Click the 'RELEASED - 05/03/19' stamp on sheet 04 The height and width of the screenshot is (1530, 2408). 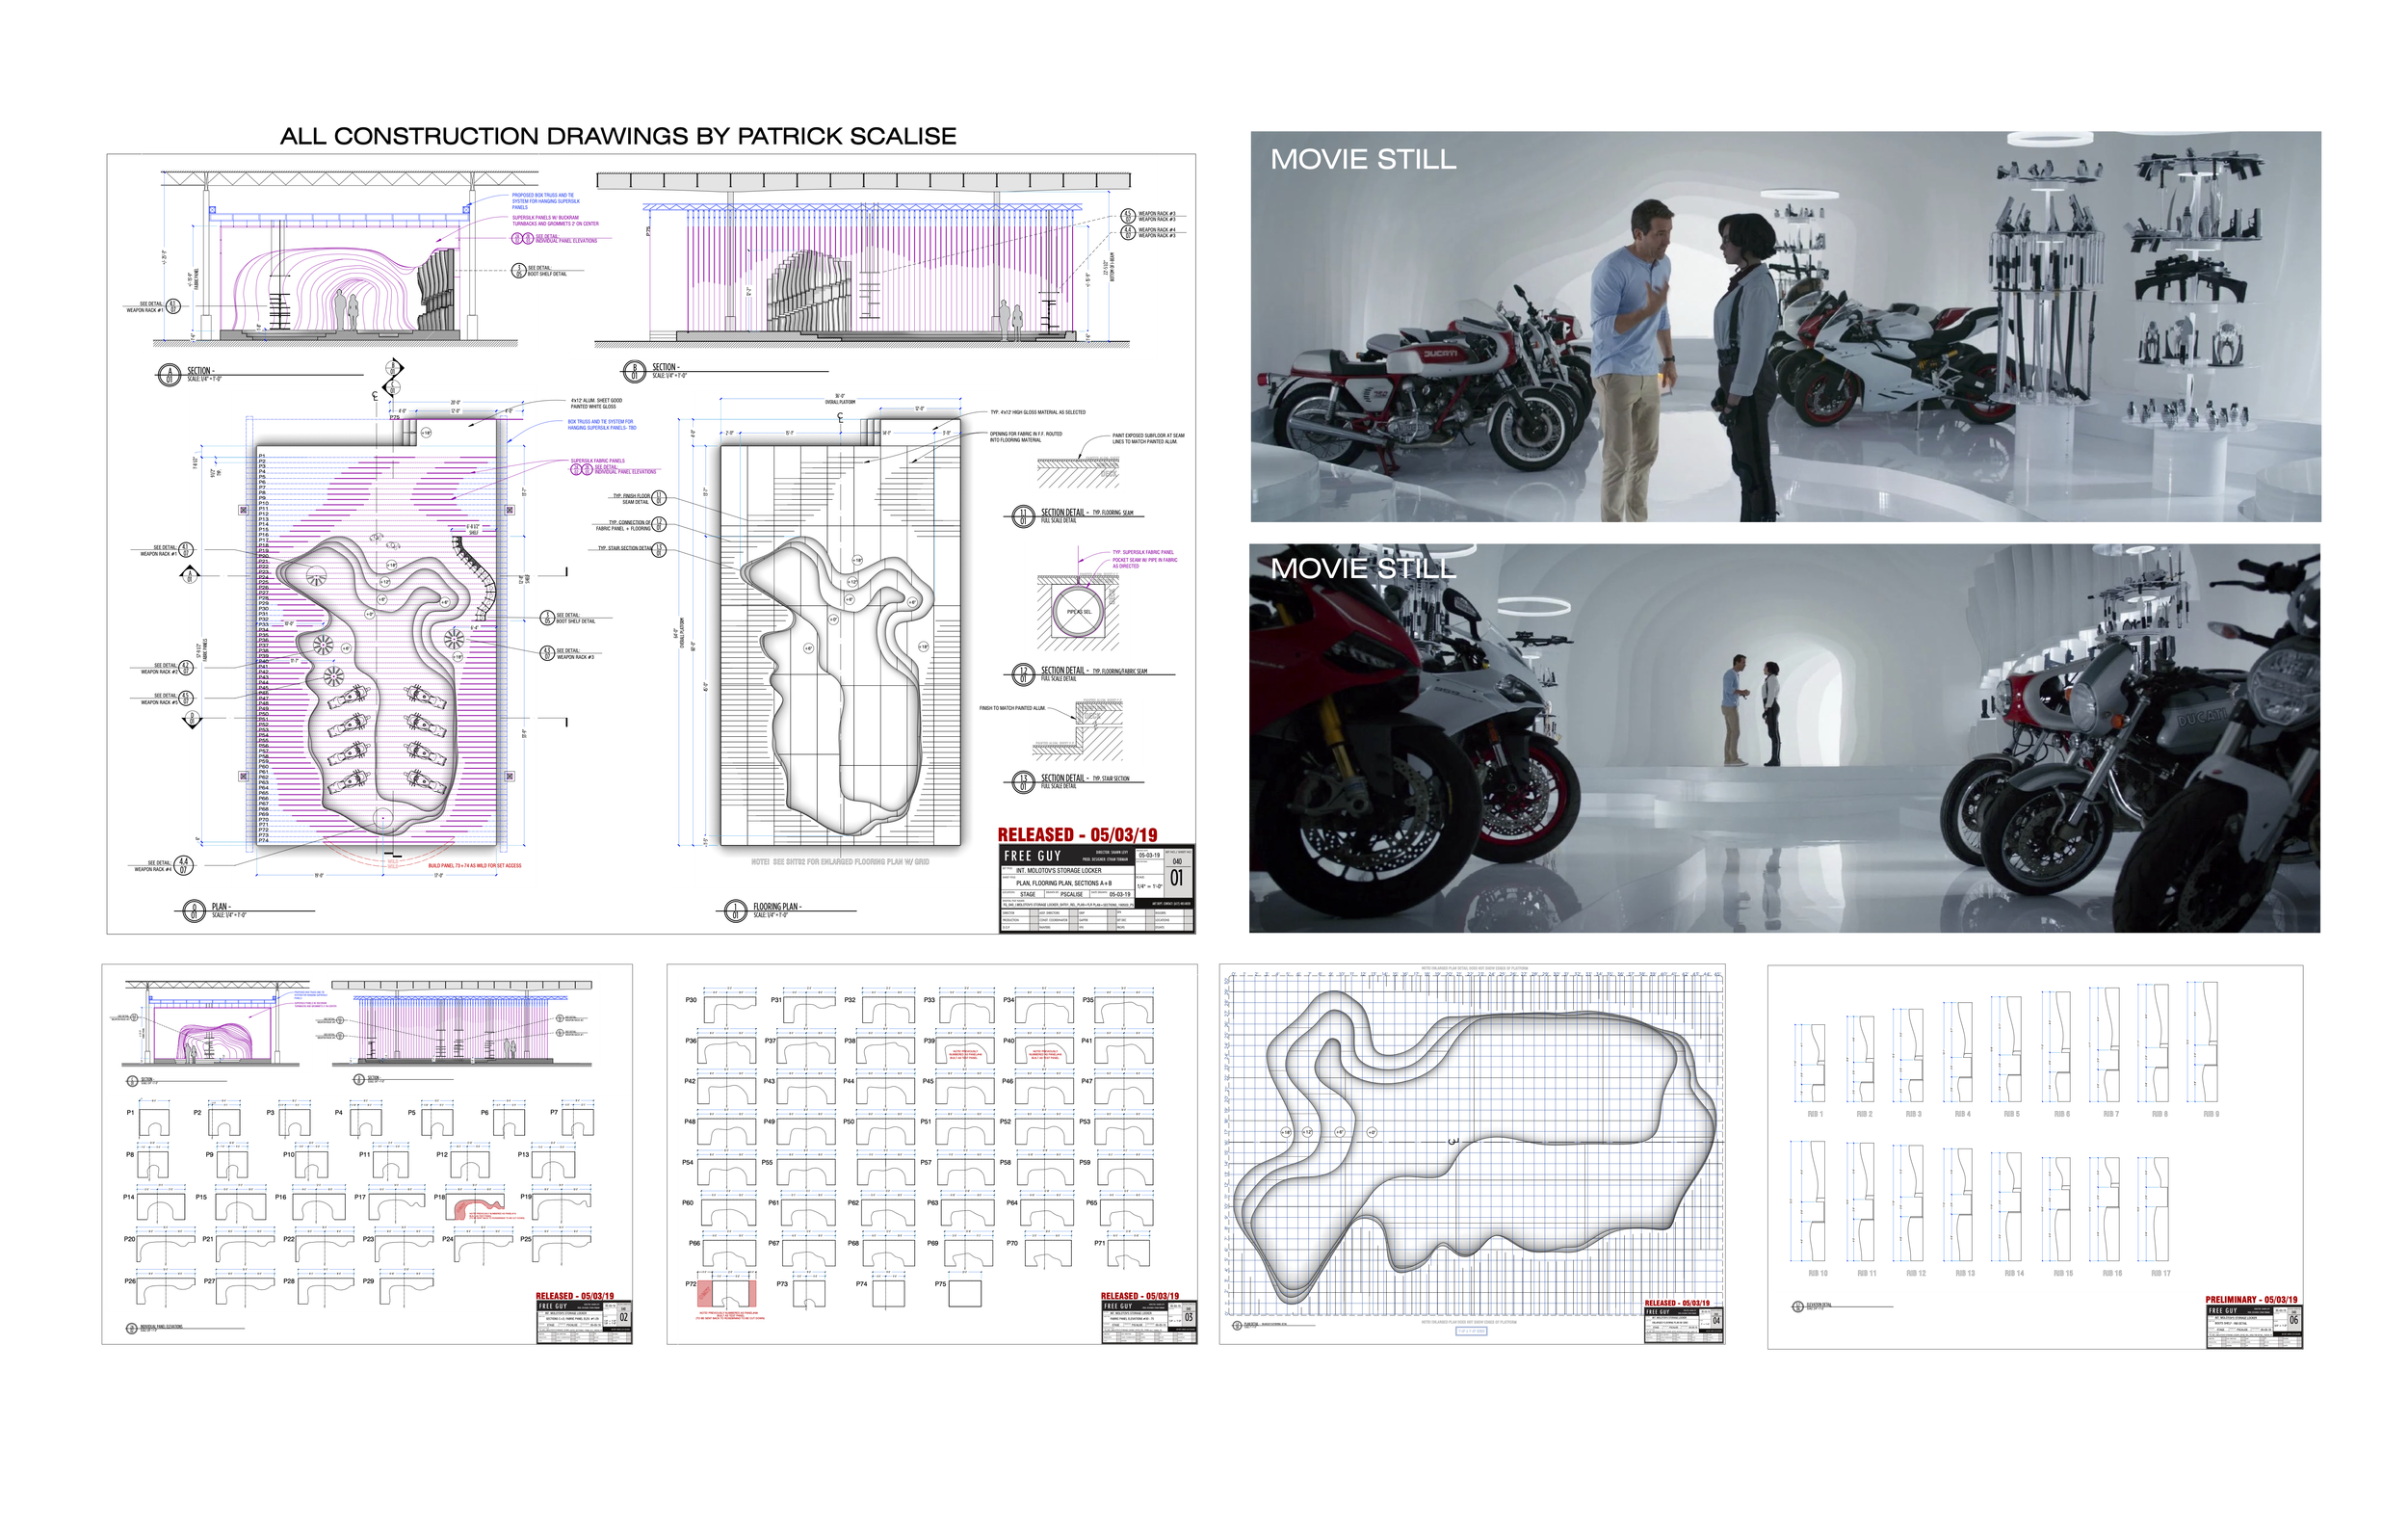[1677, 1303]
